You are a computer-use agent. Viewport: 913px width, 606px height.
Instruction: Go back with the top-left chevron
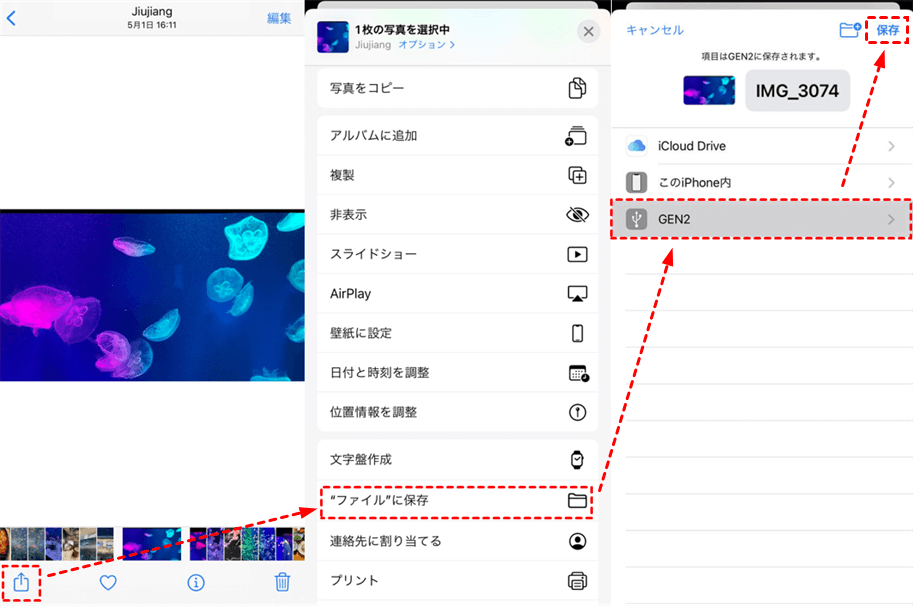tap(12, 18)
